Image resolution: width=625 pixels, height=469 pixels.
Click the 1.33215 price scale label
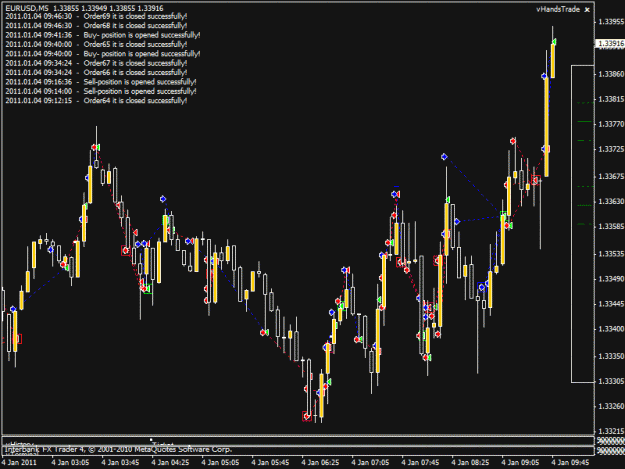611,432
